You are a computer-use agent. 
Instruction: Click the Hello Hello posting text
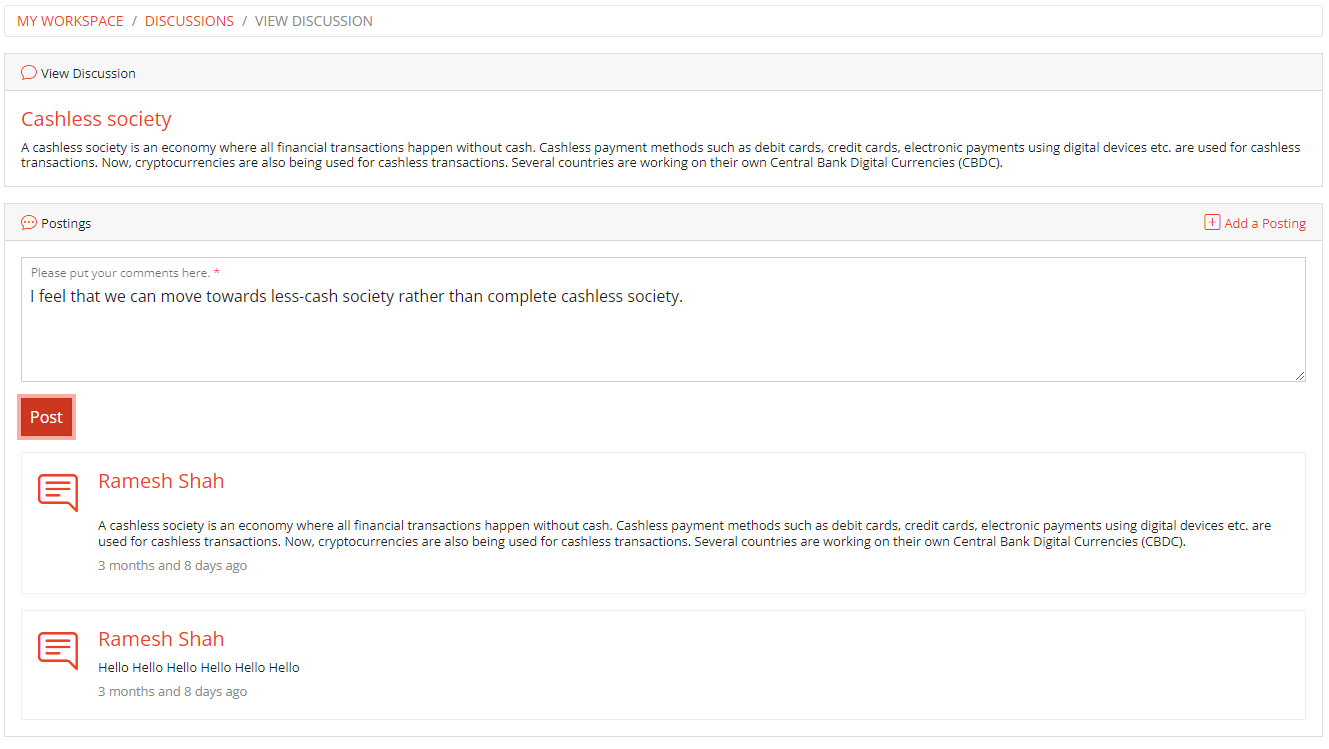(199, 668)
